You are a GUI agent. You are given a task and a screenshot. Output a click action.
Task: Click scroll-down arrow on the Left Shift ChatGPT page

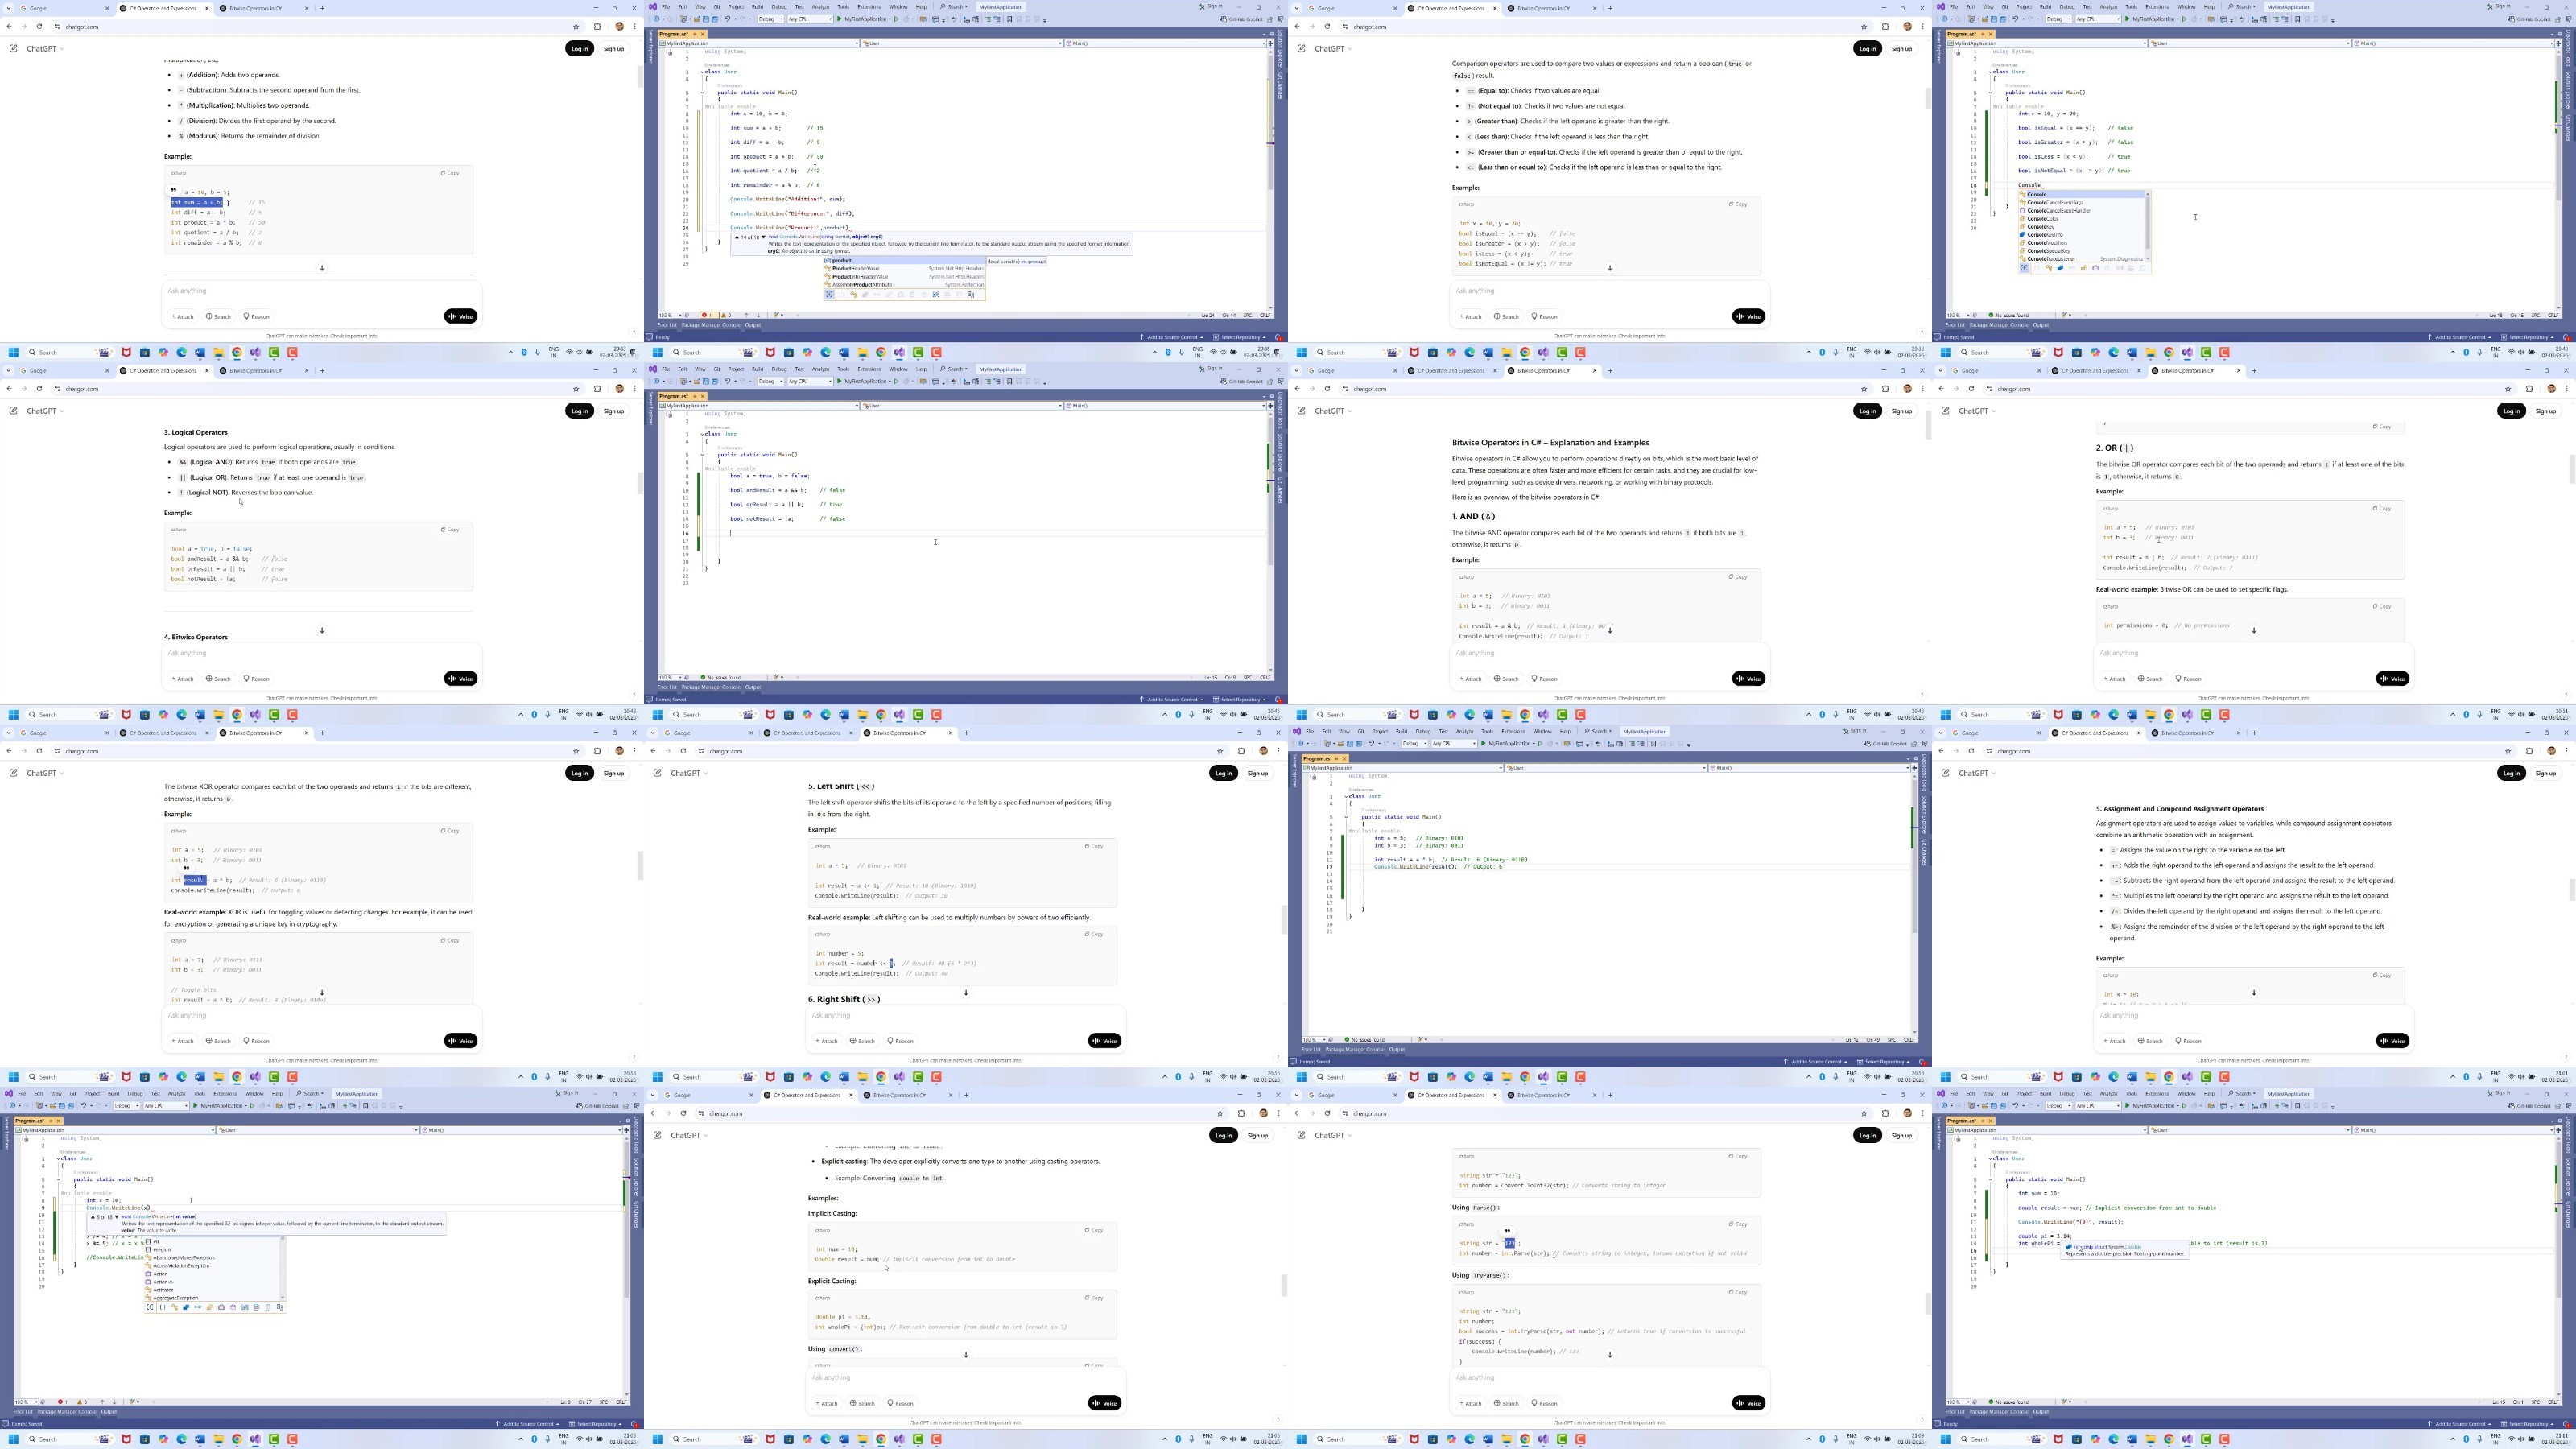966,993
